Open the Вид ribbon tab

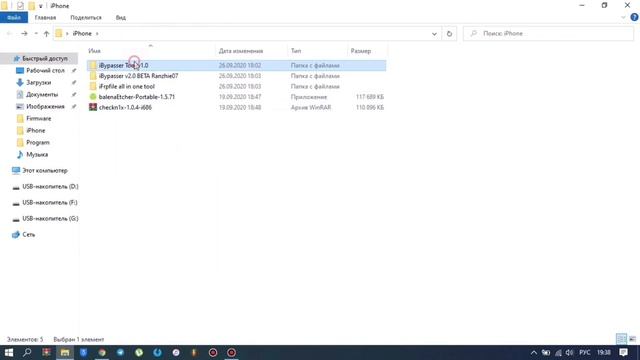tap(121, 18)
